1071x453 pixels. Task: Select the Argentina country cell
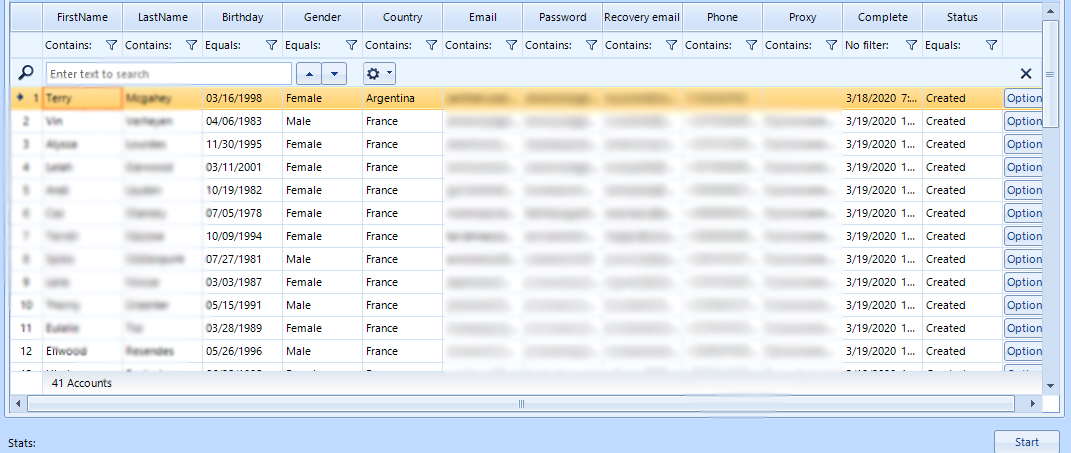tap(402, 98)
